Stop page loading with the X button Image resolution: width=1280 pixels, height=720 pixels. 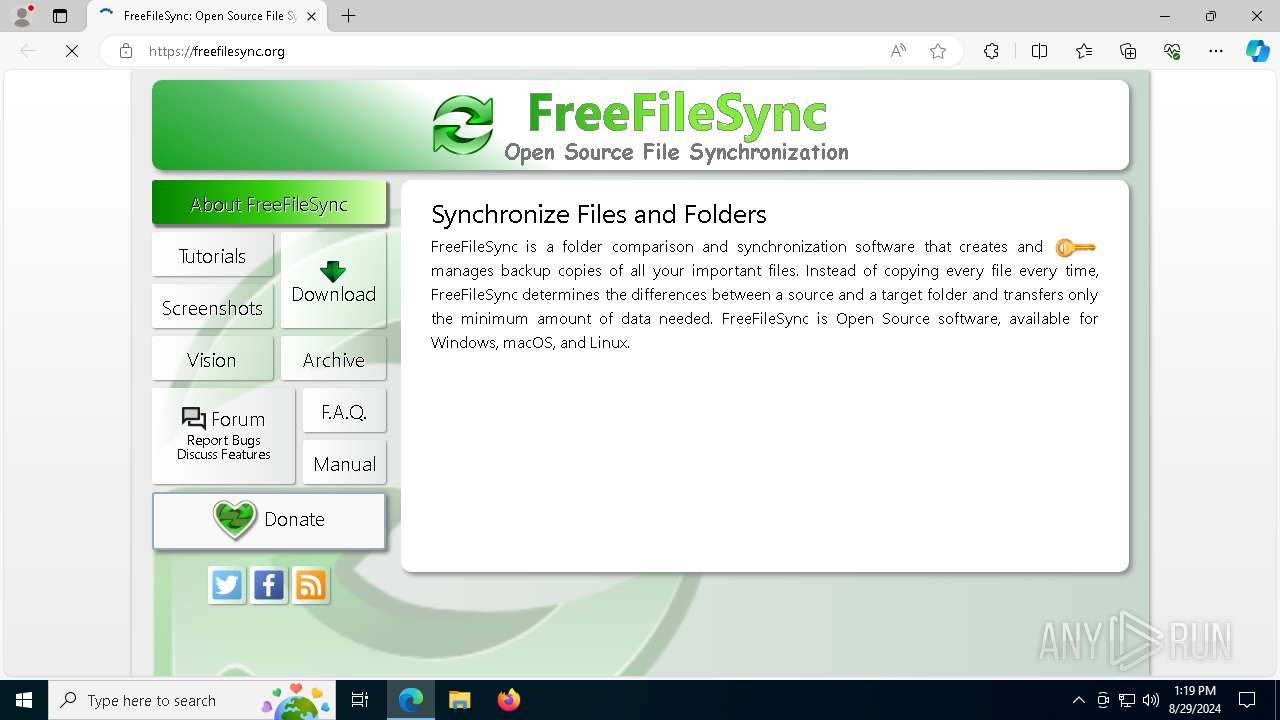pos(72,51)
